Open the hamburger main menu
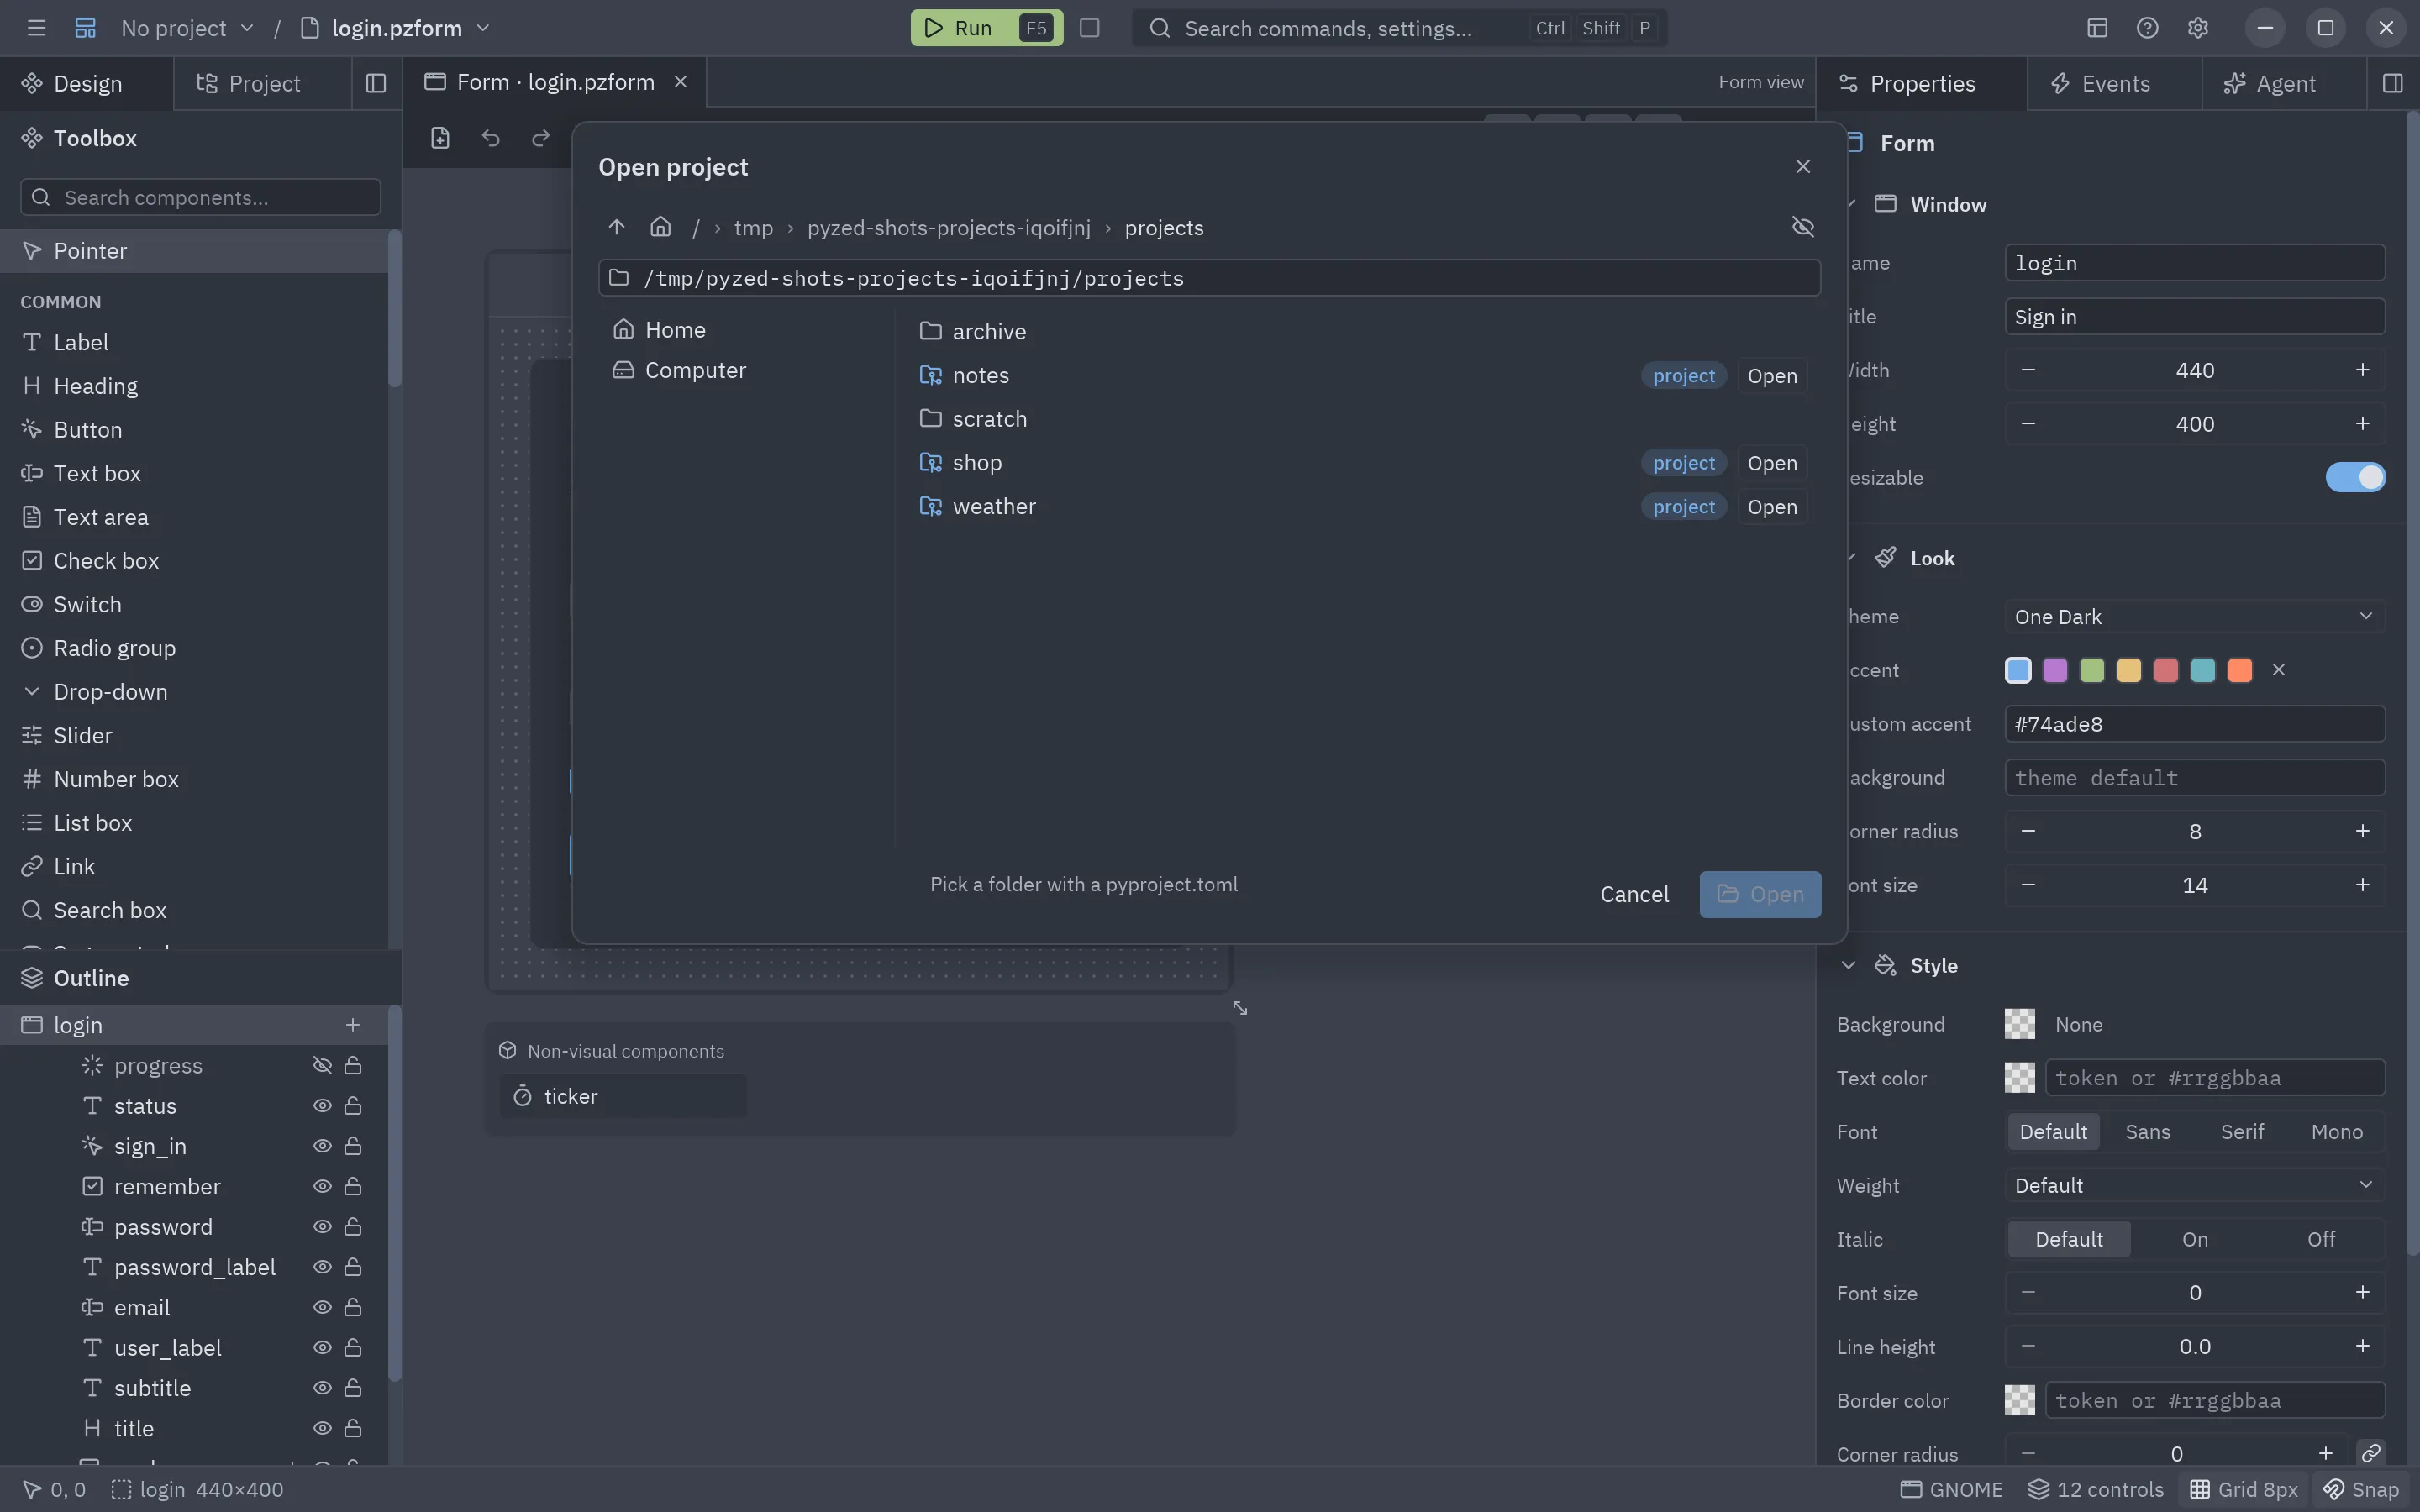2420x1512 pixels. (x=37, y=28)
